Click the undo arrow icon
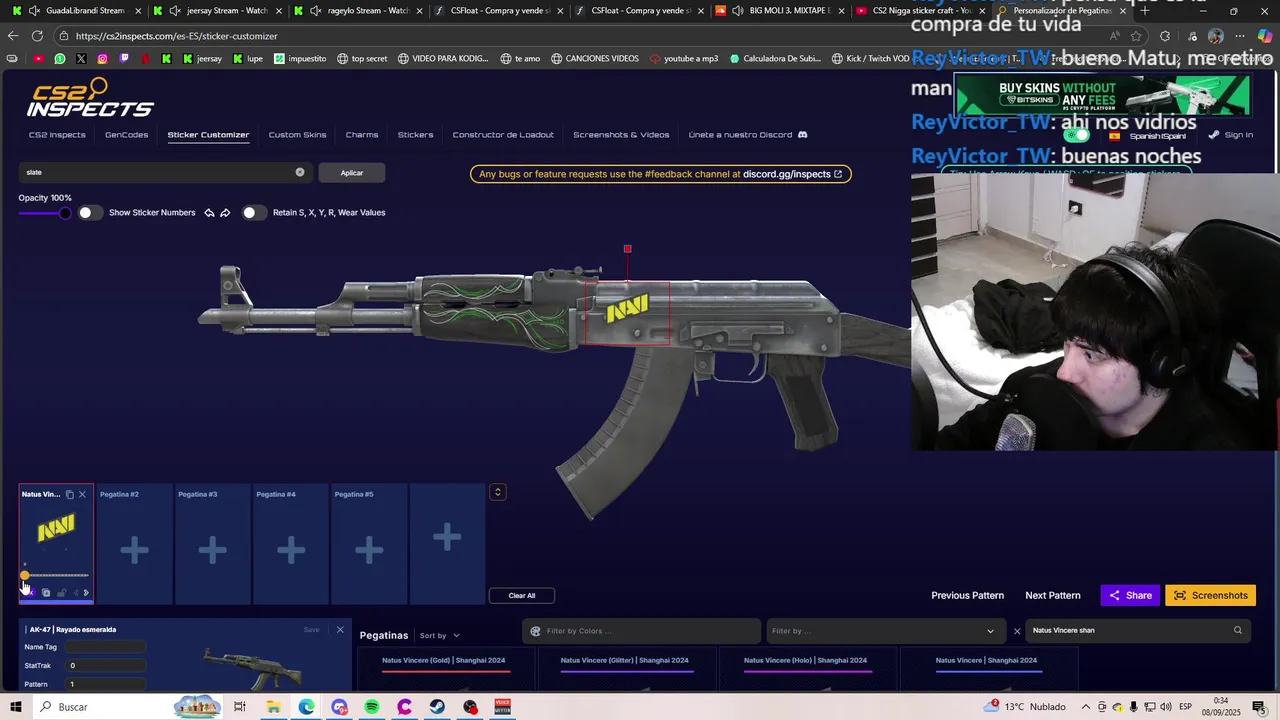 (x=209, y=213)
